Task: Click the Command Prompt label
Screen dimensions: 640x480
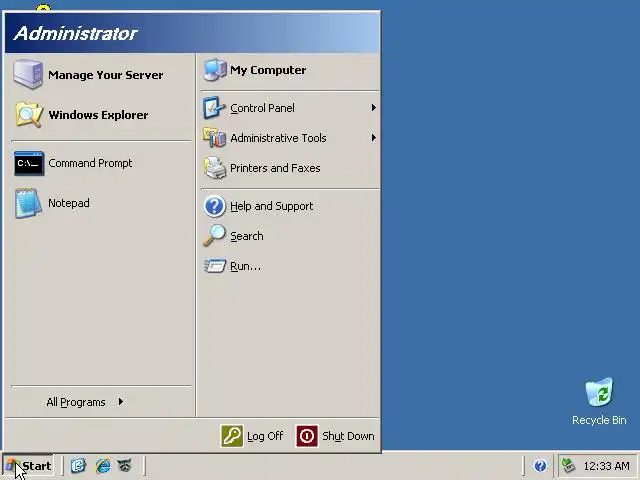Action: [90, 163]
